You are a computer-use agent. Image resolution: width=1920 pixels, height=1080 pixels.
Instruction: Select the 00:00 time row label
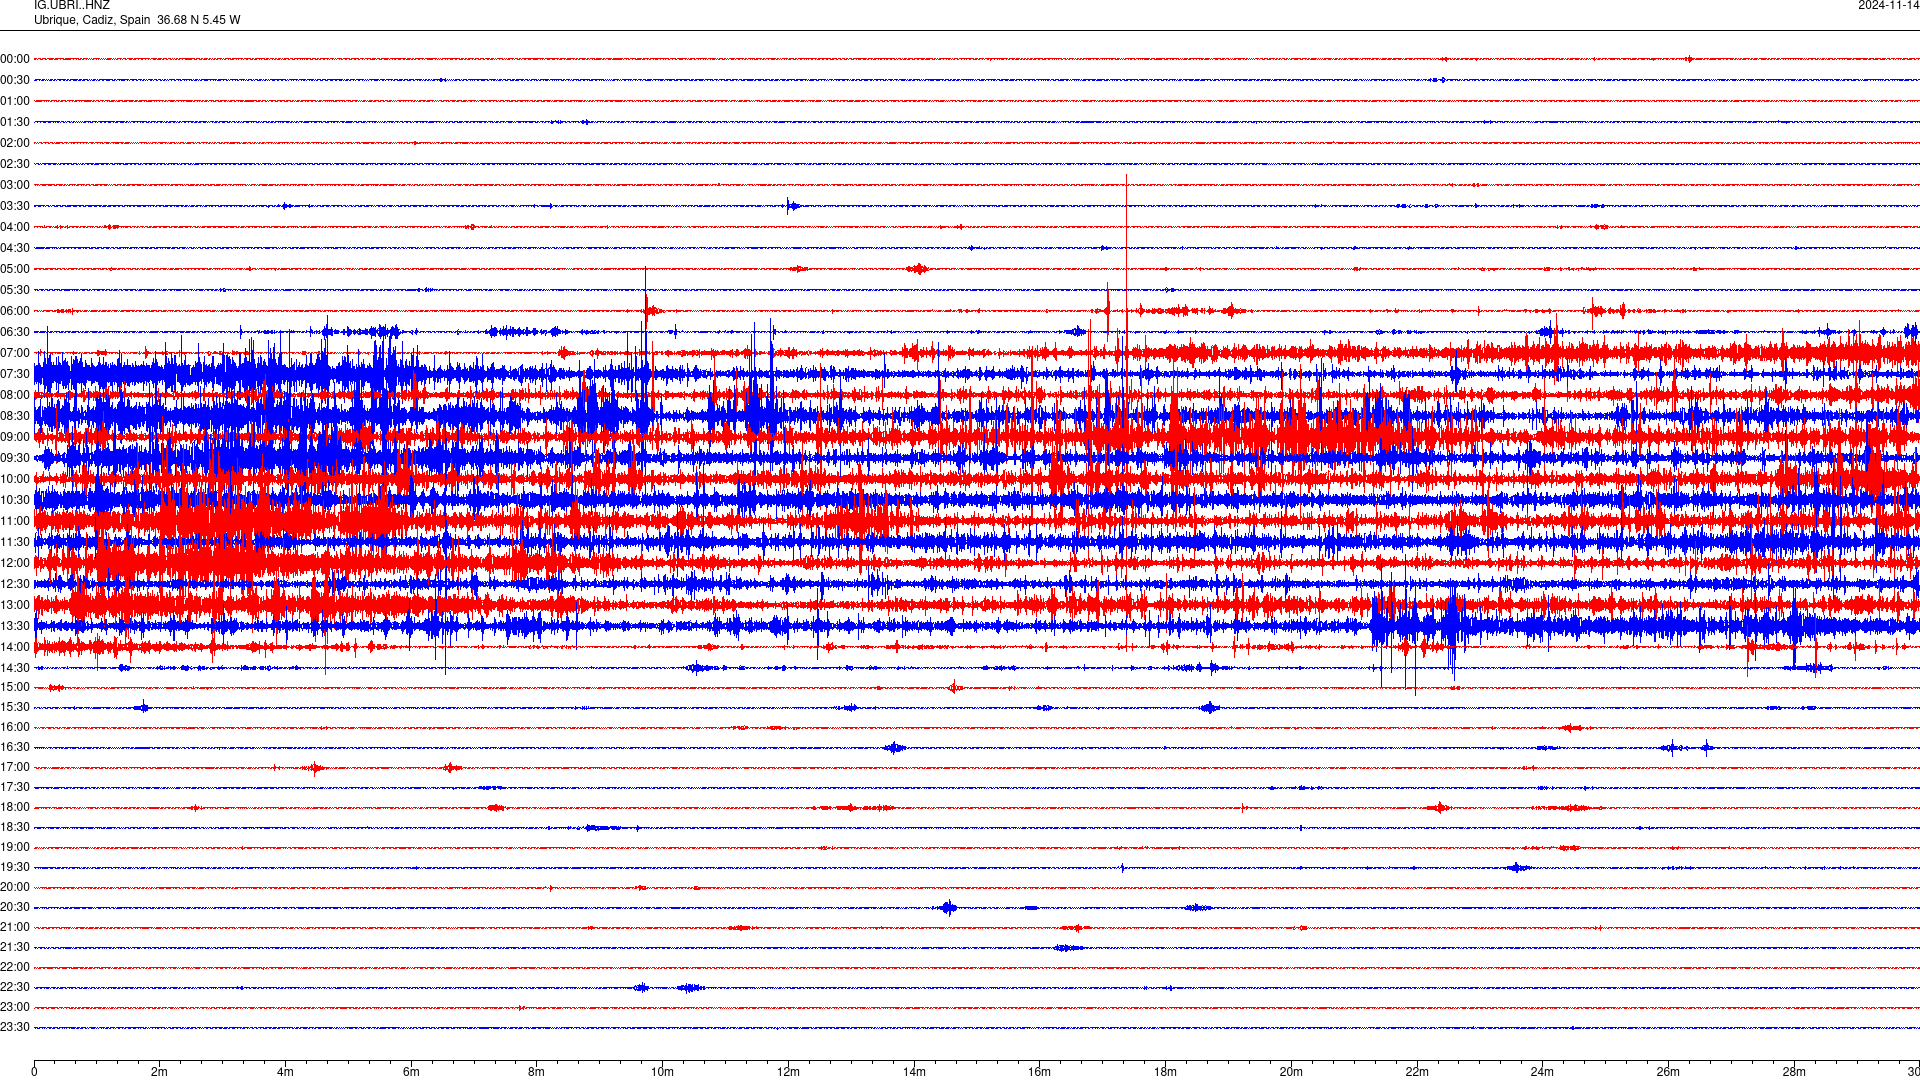click(15, 59)
